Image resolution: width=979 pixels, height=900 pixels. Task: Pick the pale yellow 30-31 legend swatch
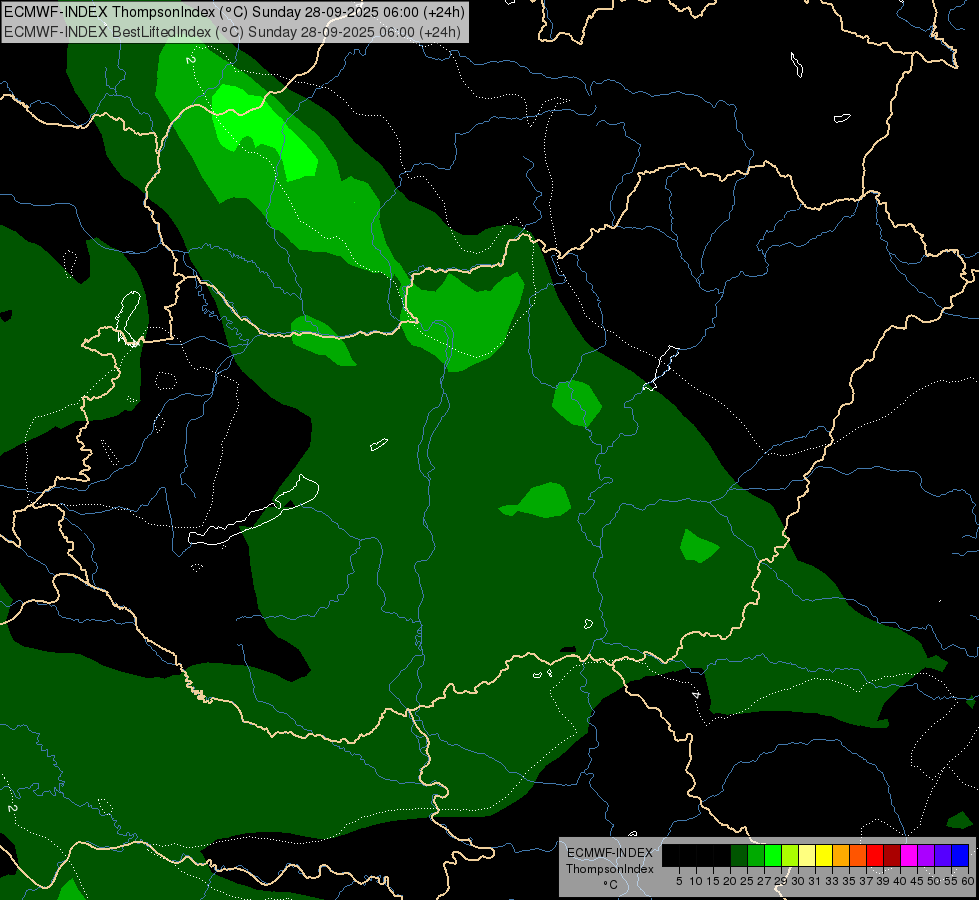coord(807,855)
